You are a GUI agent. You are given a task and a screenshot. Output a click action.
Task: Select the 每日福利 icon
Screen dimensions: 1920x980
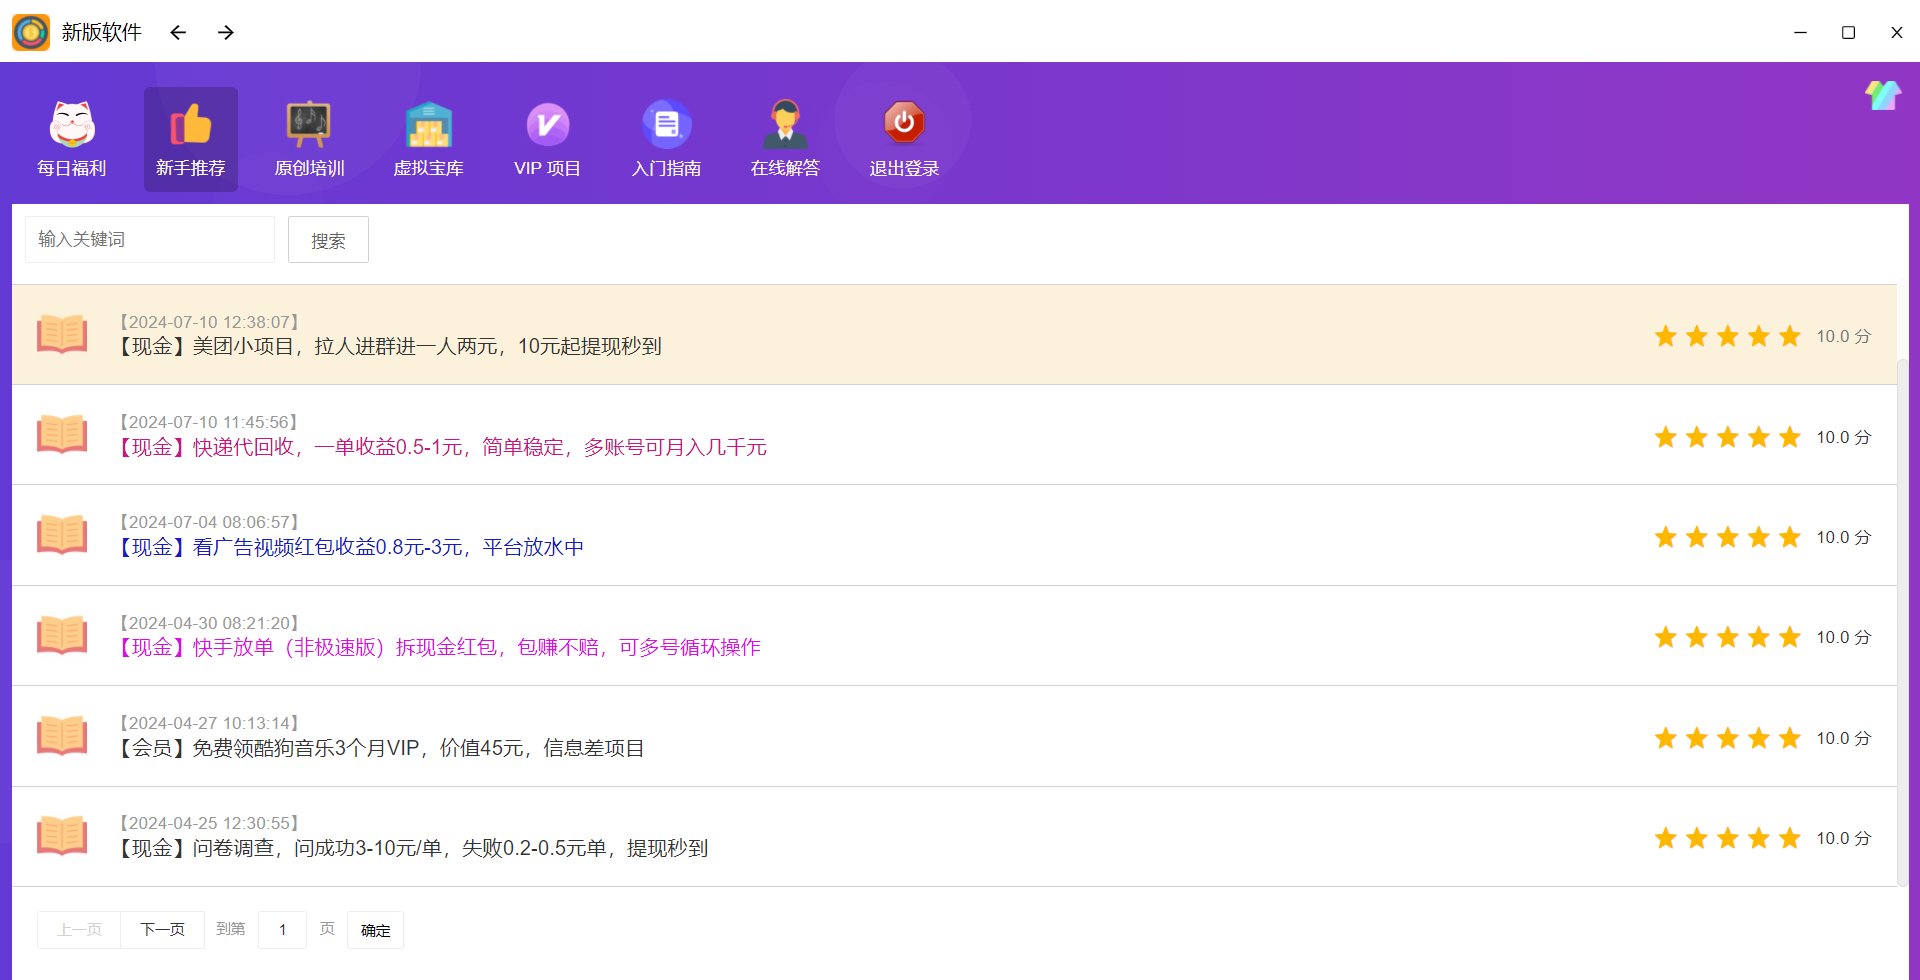(71, 135)
